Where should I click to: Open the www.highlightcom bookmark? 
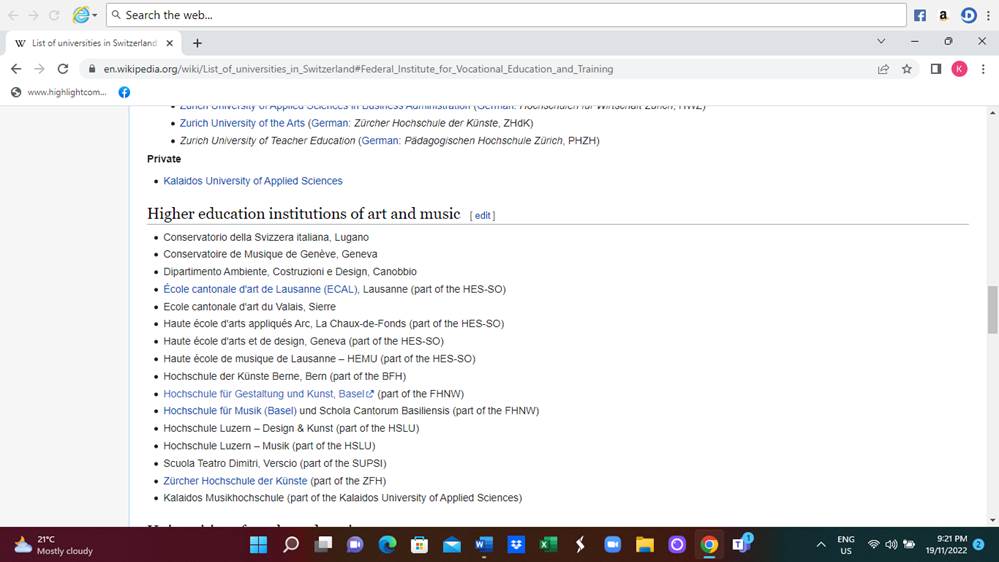click(59, 92)
